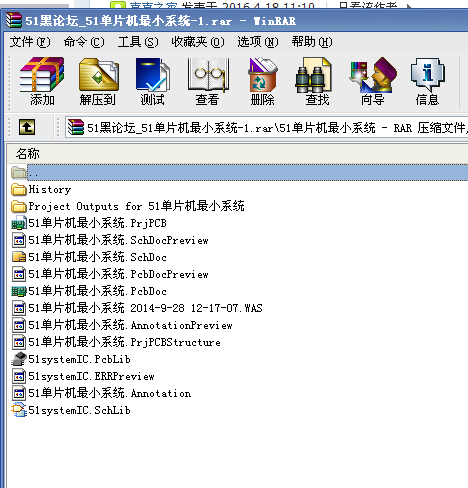Open the 命令(C) menu
This screenshot has width=468, height=488.
[x=84, y=42]
